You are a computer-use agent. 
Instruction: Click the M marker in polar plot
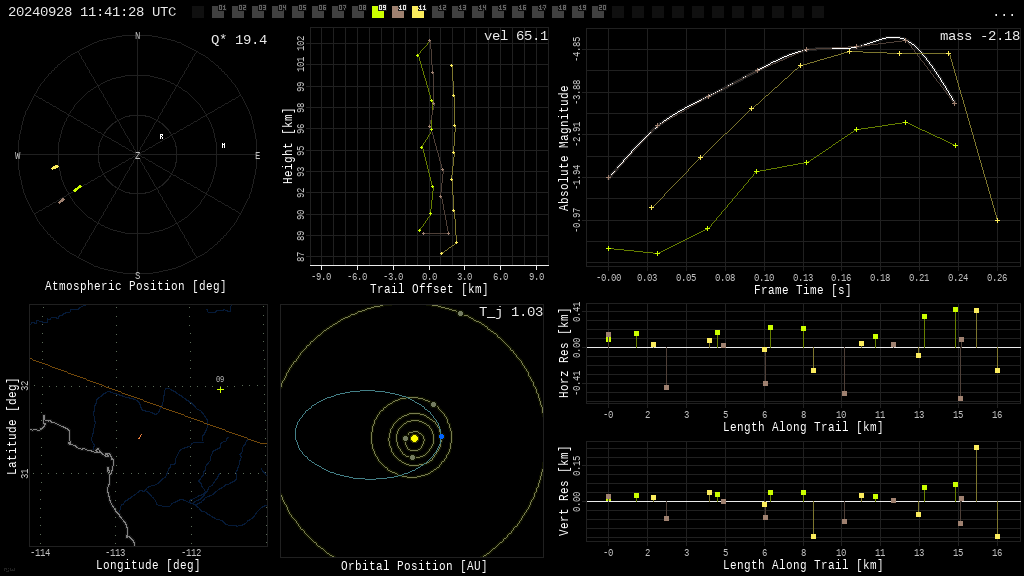coord(223,146)
